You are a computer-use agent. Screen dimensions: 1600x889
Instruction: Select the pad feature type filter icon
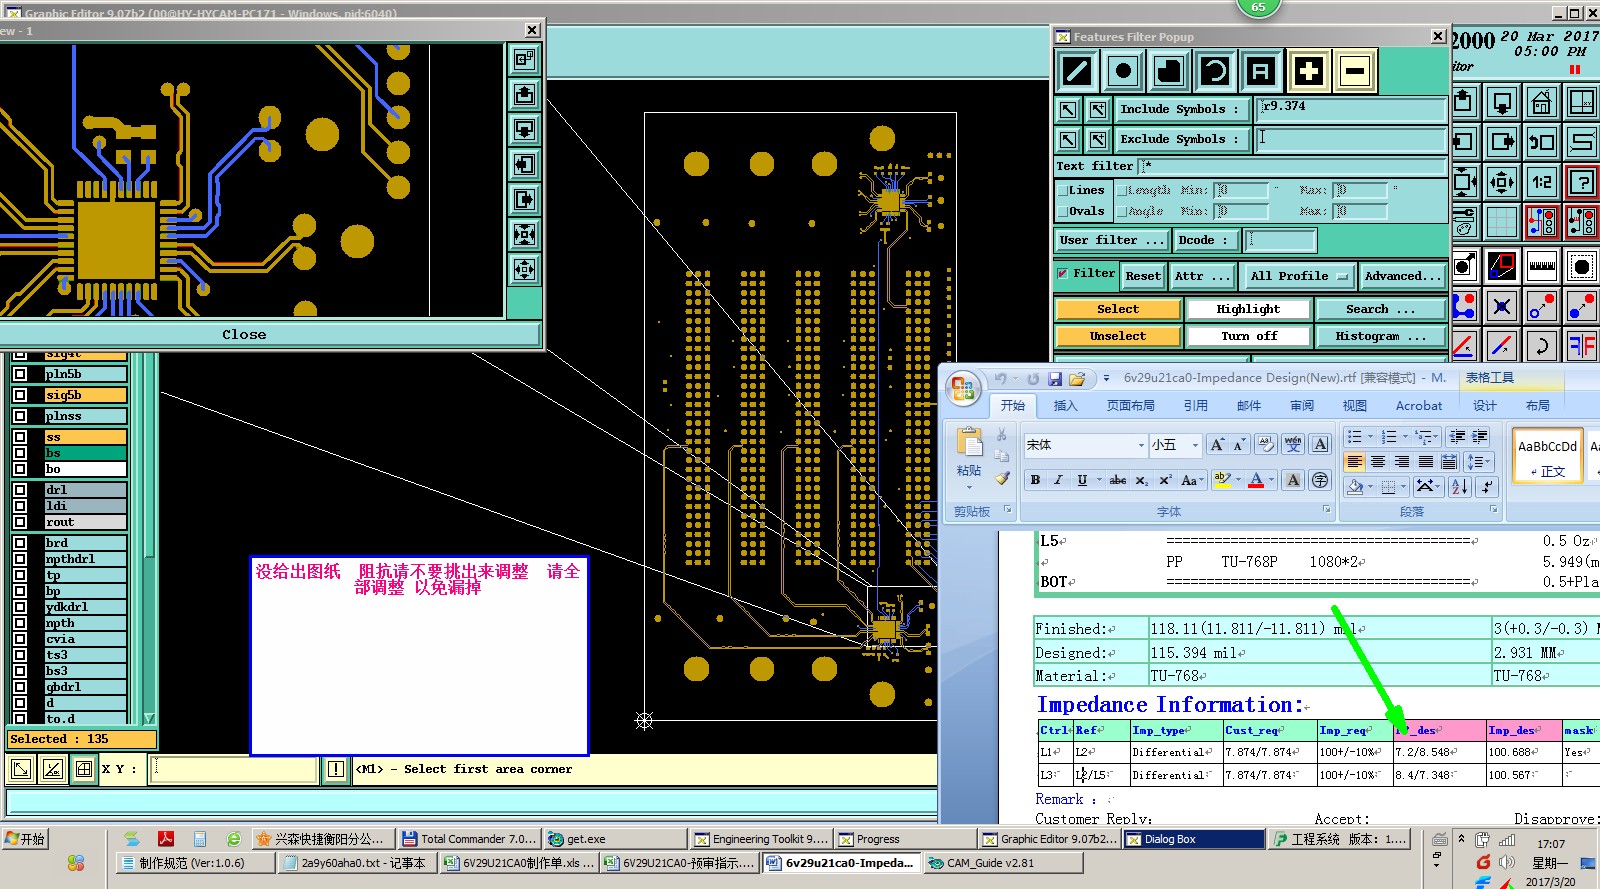pyautogui.click(x=1123, y=71)
